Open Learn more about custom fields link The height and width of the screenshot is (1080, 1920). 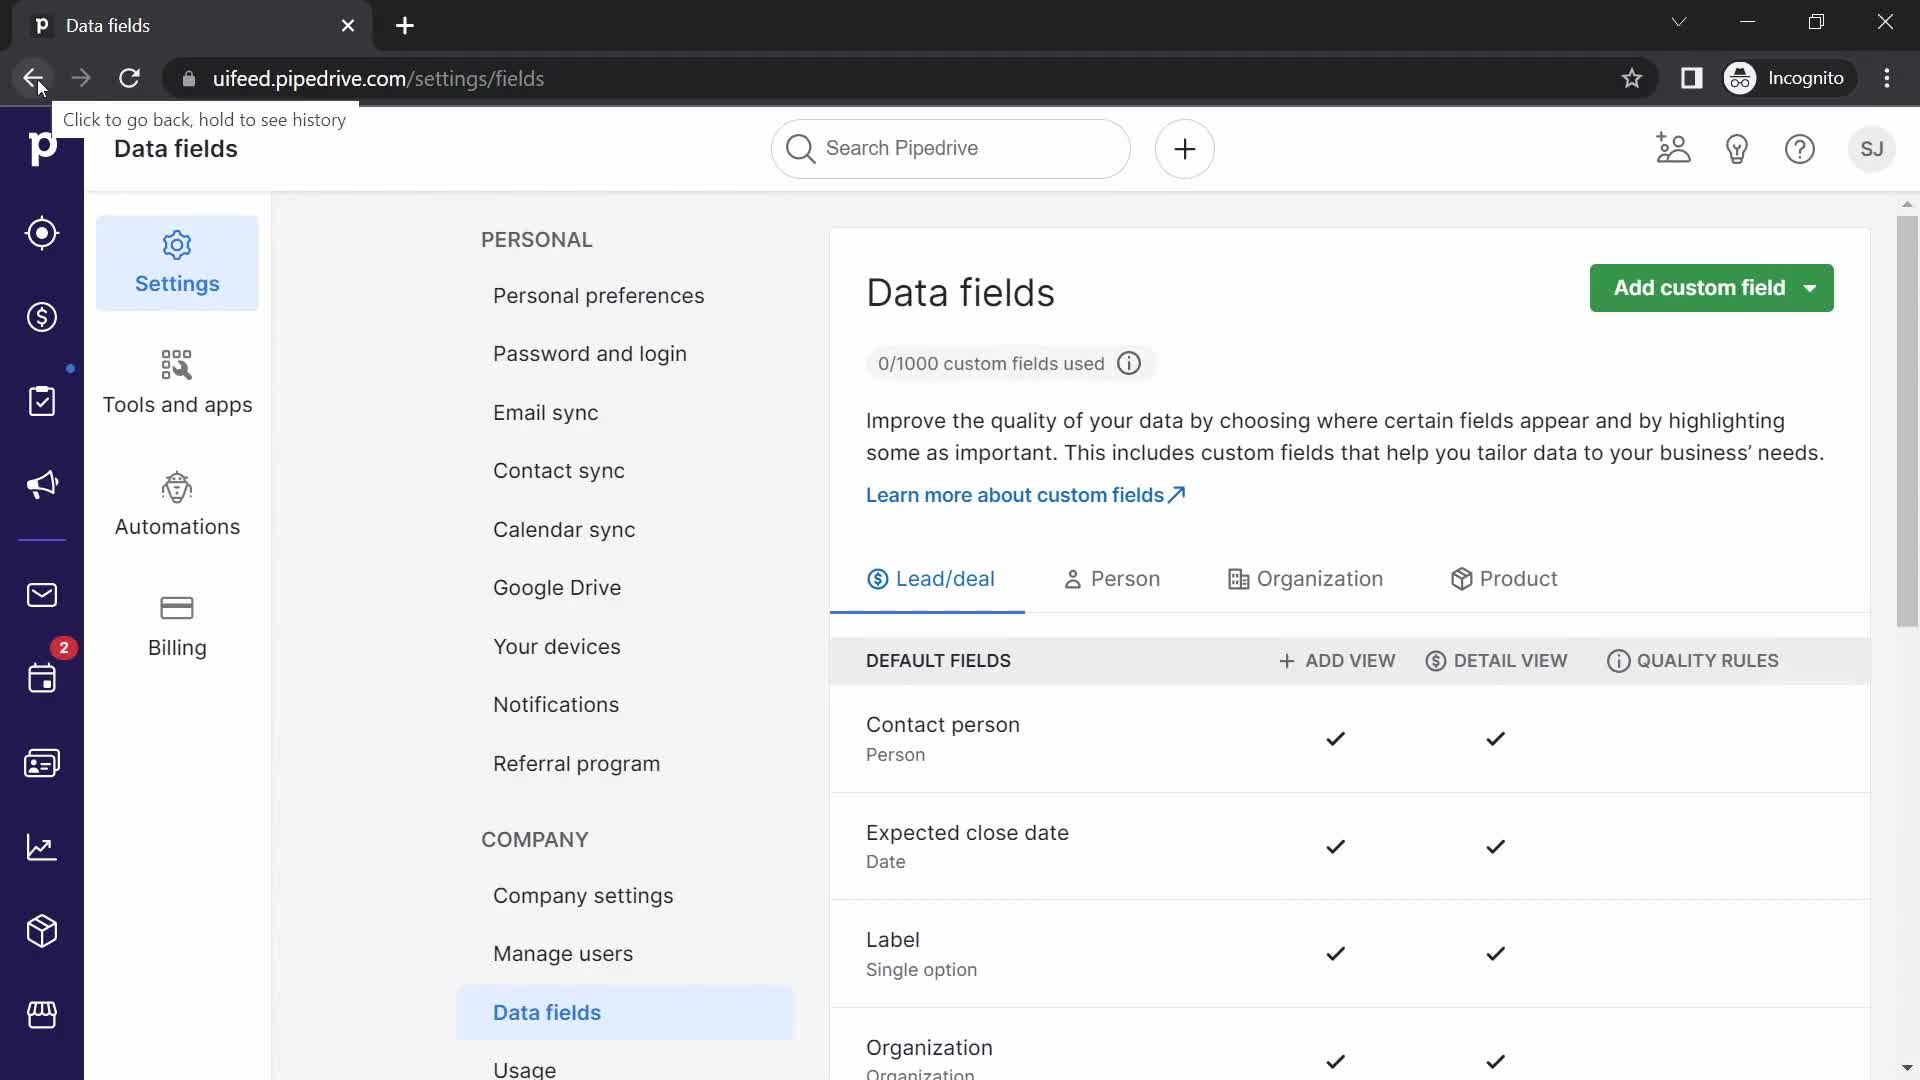[1027, 496]
